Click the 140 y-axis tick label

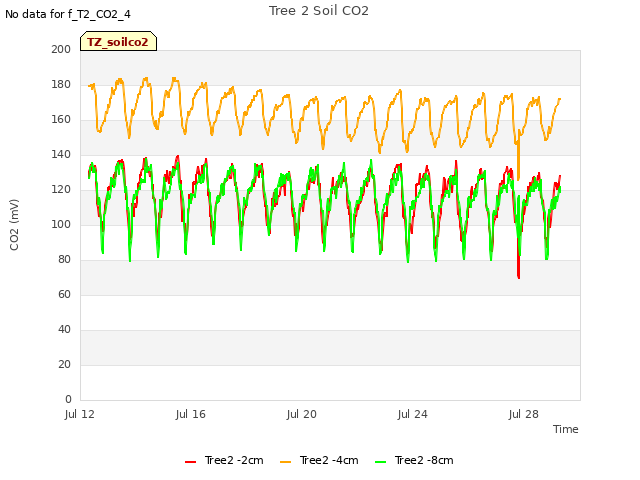[61, 154]
